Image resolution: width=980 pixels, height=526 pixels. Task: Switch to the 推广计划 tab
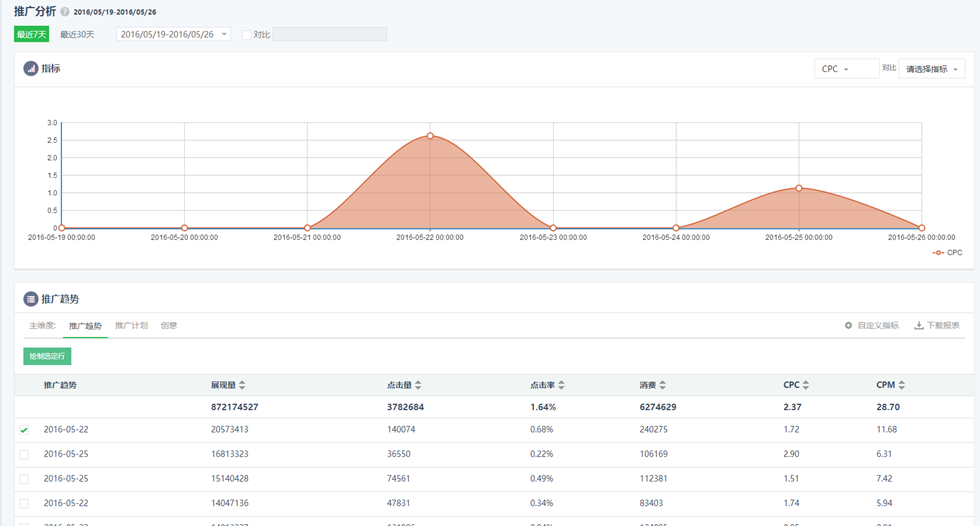pyautogui.click(x=131, y=326)
